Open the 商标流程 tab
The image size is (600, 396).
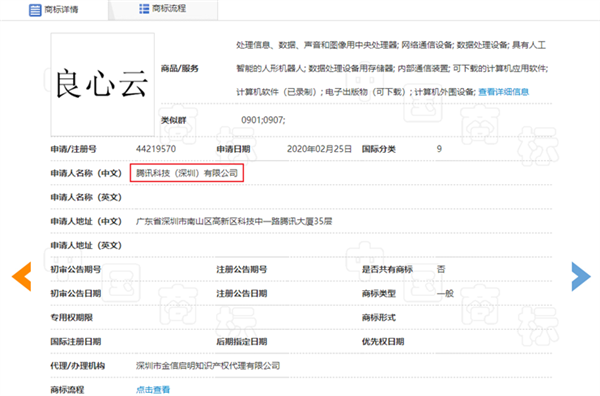pyautogui.click(x=163, y=9)
